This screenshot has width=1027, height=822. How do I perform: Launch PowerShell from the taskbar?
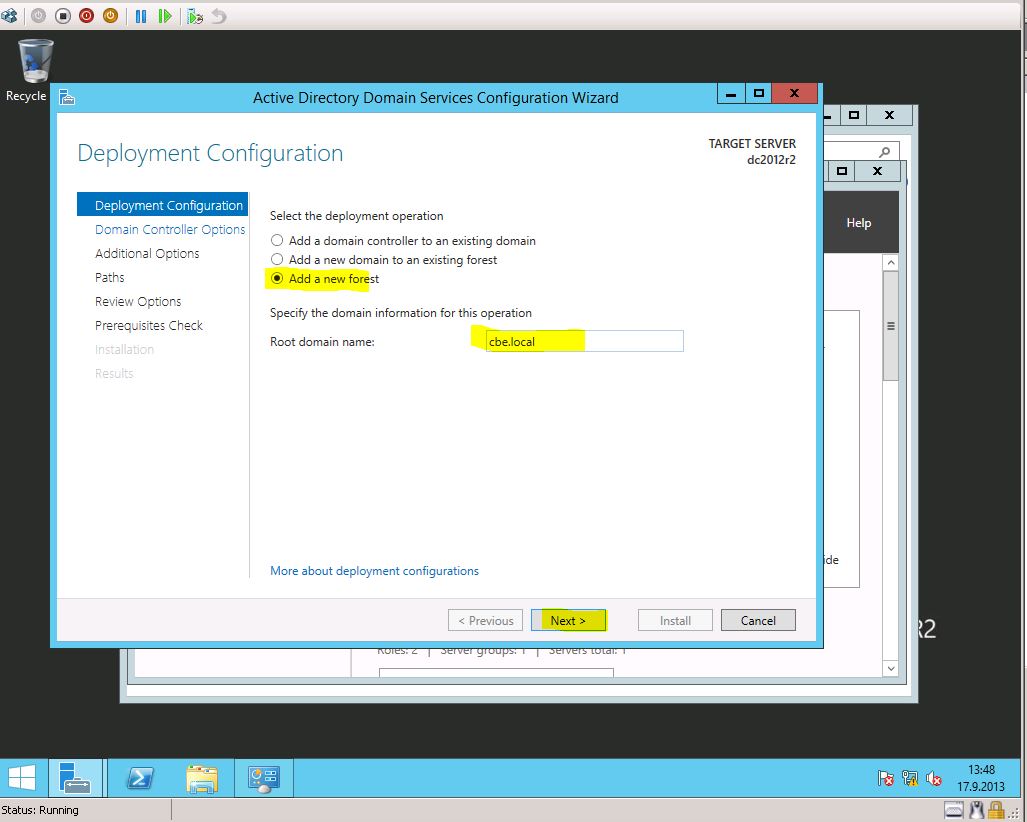coord(140,777)
